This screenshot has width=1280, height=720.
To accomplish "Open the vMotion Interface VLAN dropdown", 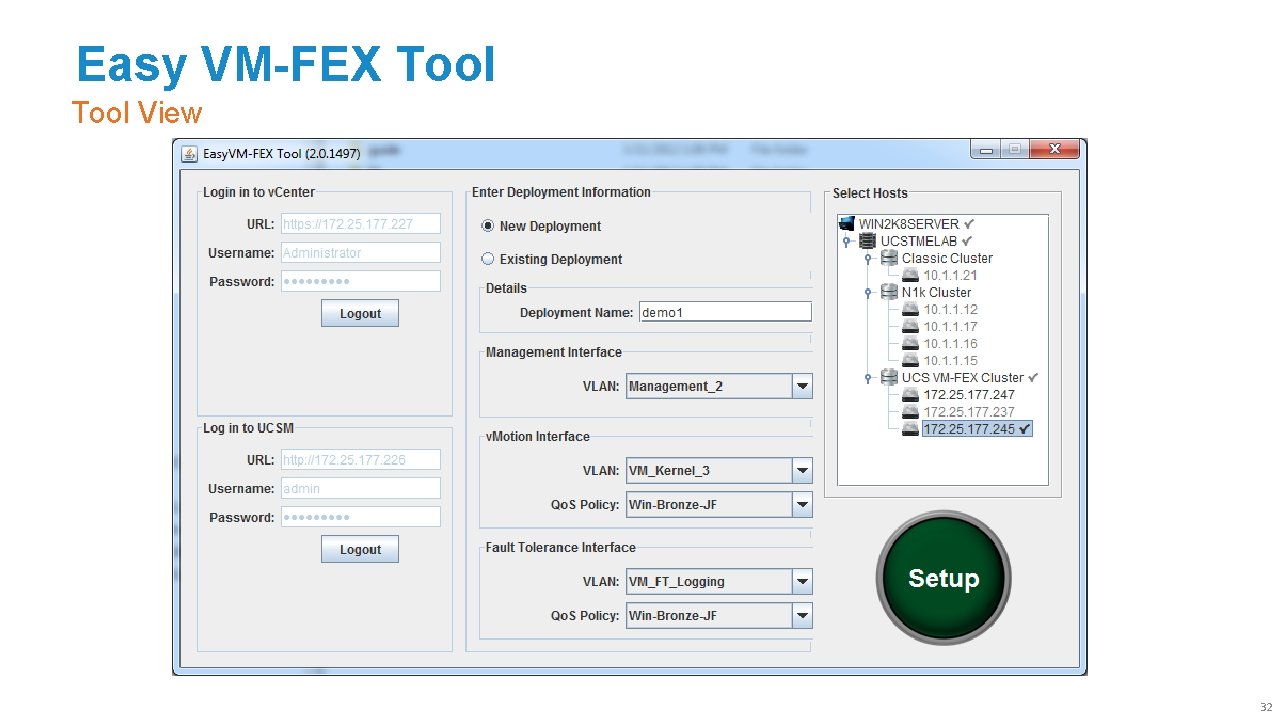I will coord(802,470).
